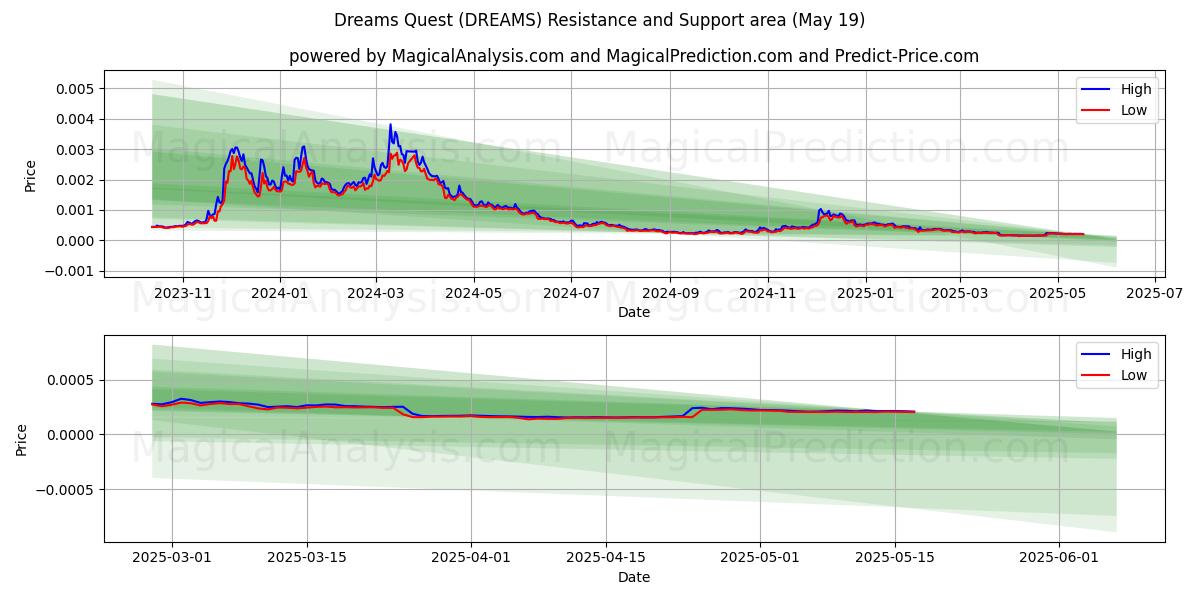Click the '2024-03' x-axis label

point(376,293)
